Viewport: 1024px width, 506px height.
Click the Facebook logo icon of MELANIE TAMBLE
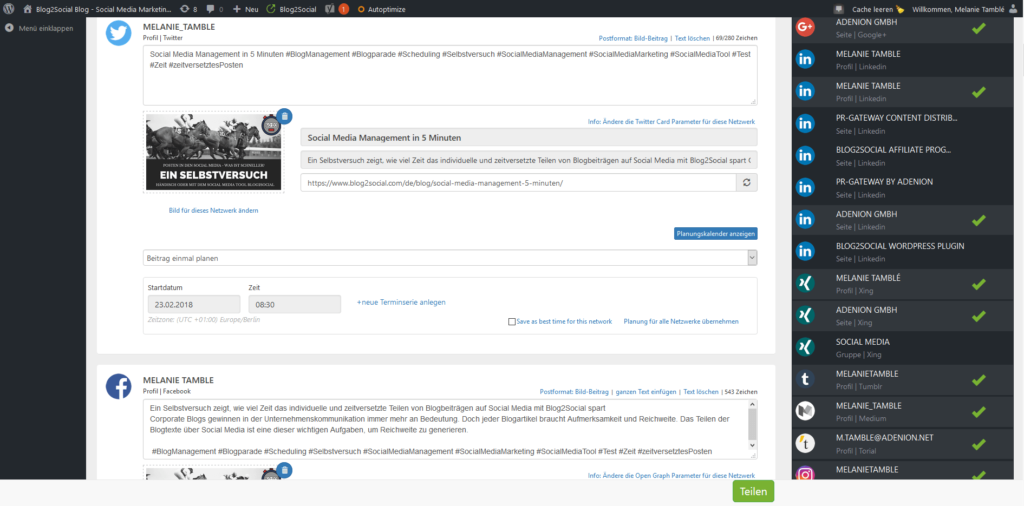point(119,387)
